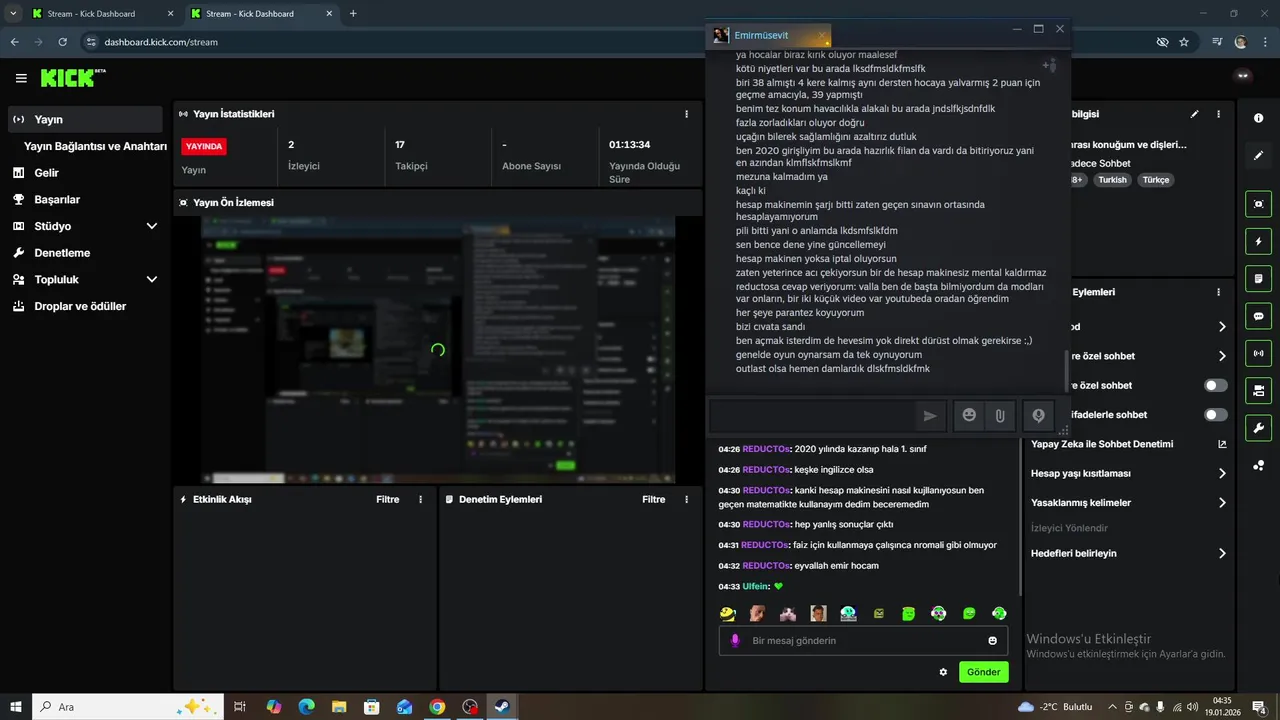Toggle the ifadelerle sohbet switch
Viewport: 1280px width, 720px height.
click(1216, 414)
